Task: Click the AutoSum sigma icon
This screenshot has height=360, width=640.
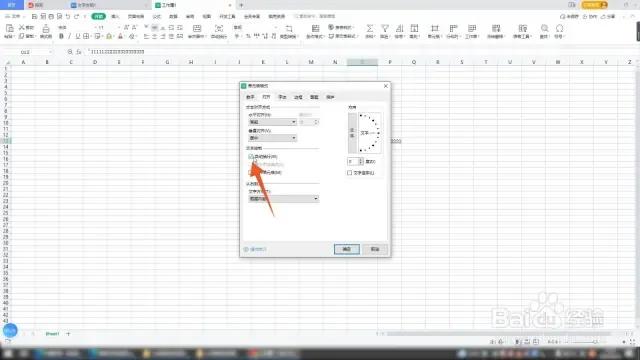Action: (369, 28)
